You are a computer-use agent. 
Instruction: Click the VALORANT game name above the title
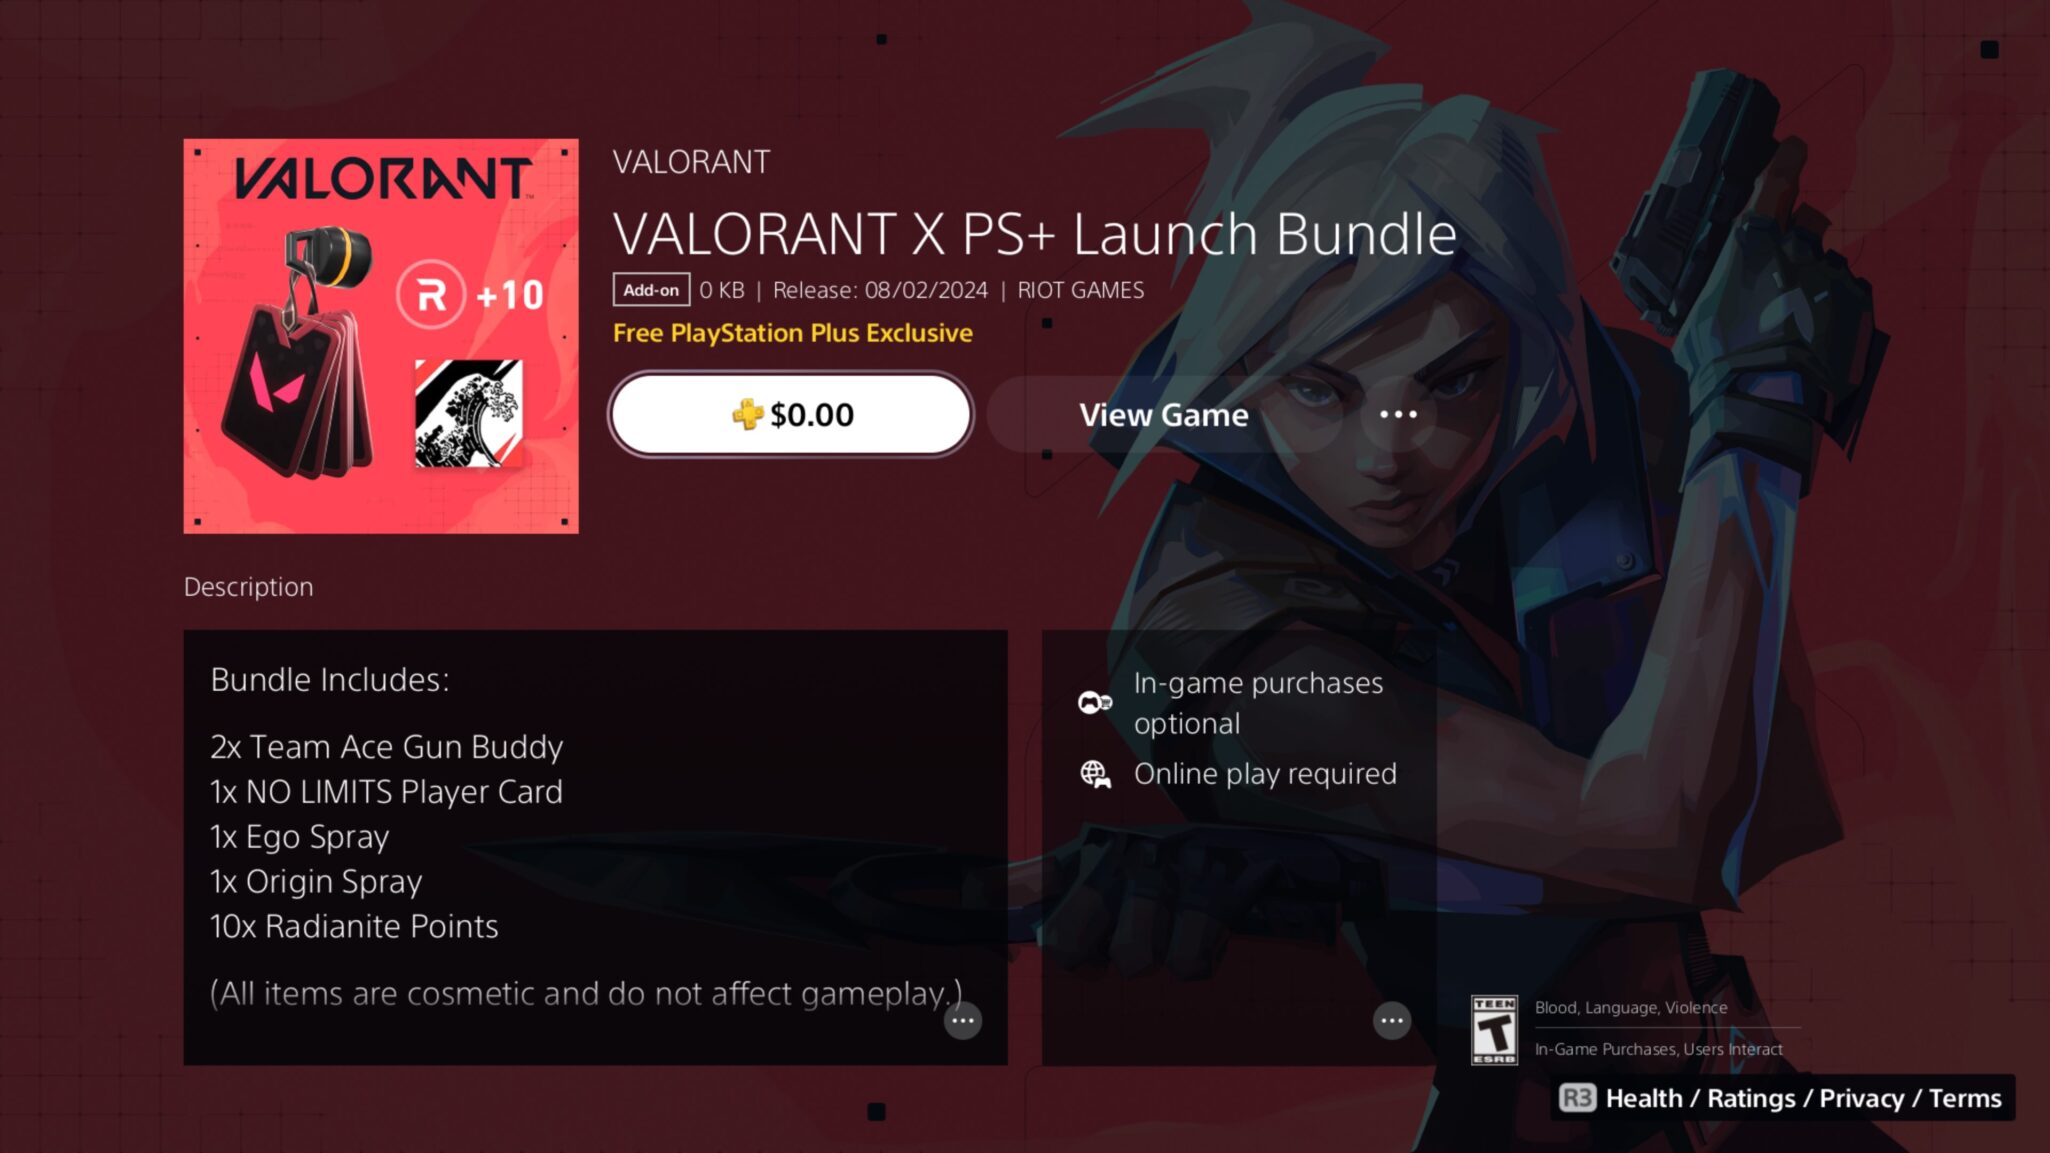coord(691,162)
